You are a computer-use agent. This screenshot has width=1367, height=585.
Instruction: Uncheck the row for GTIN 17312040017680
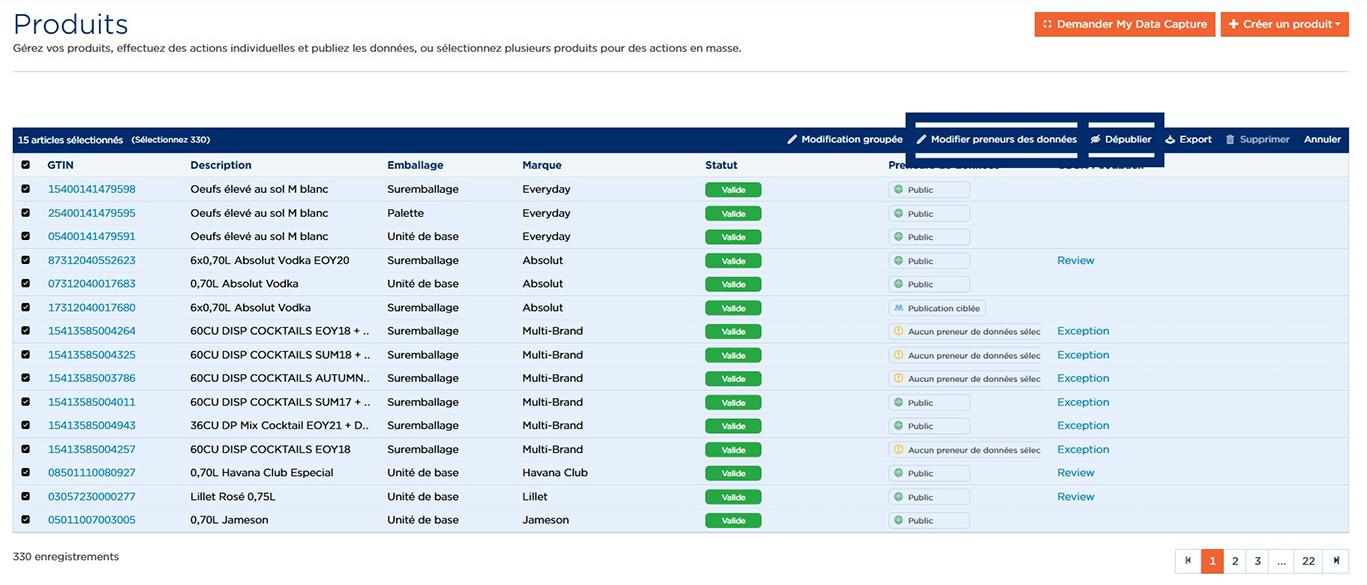coord(26,308)
